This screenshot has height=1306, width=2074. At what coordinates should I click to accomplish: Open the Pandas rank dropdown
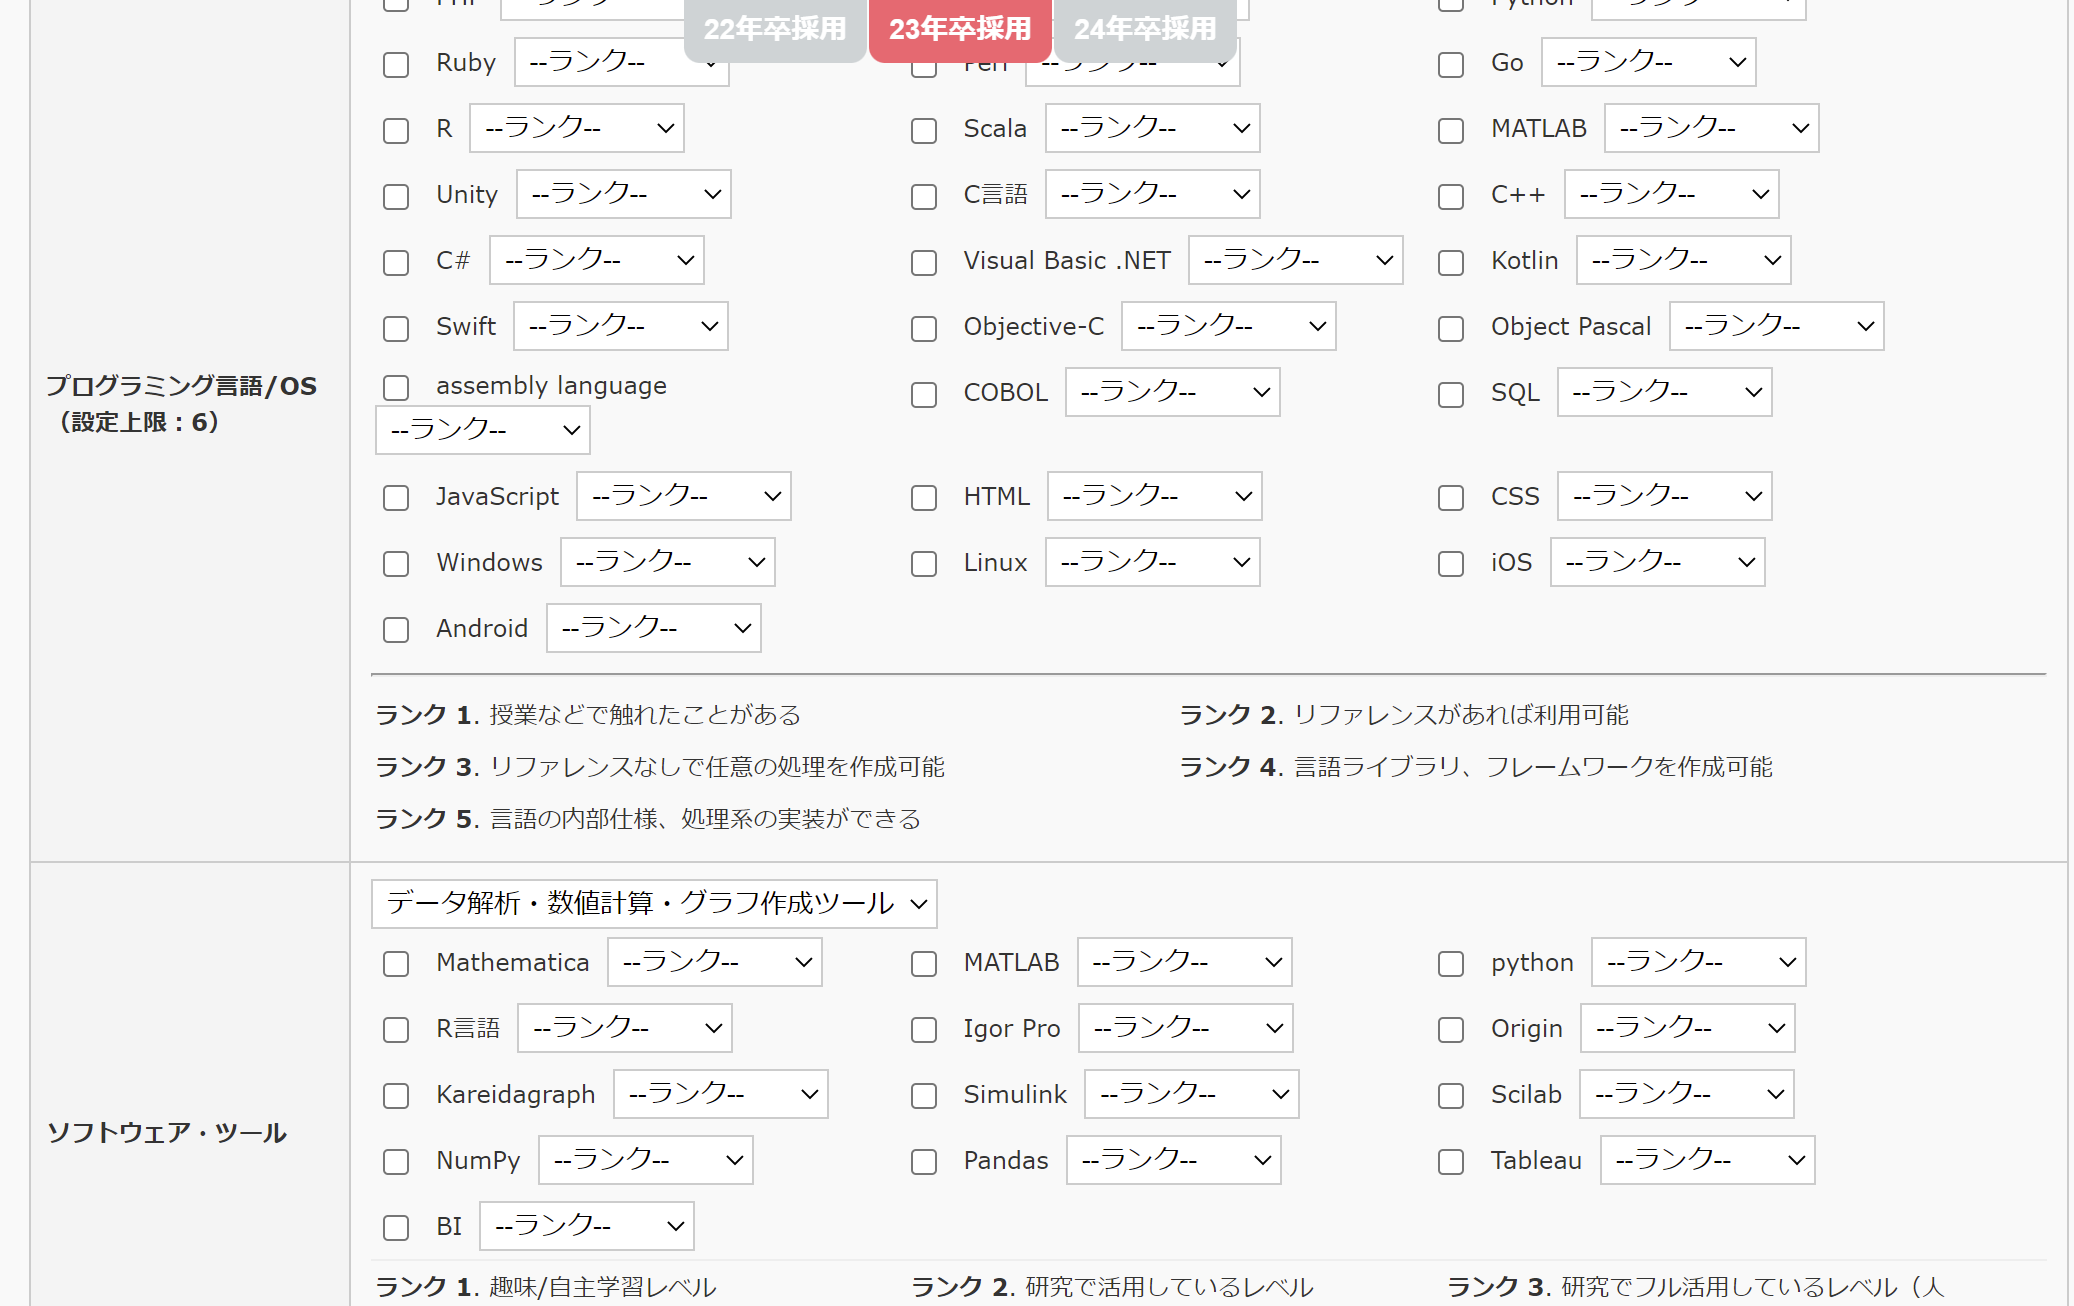coord(1173,1160)
